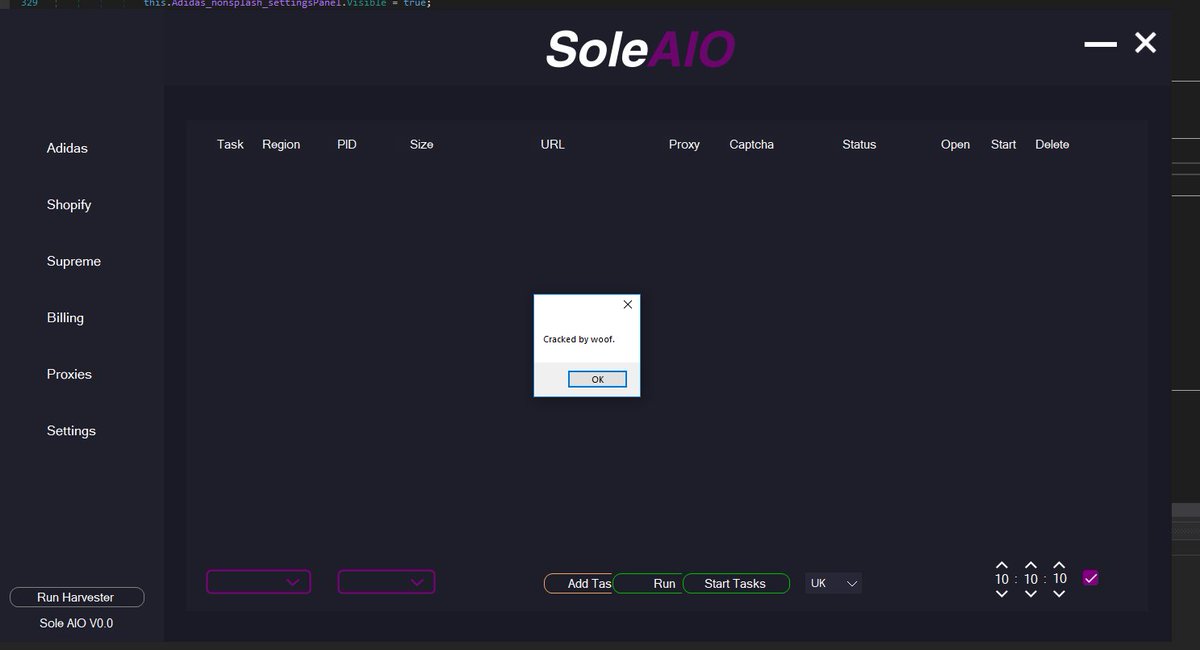Click OK in the Cracked by woof dialog
Image resolution: width=1200 pixels, height=650 pixels.
tap(597, 379)
